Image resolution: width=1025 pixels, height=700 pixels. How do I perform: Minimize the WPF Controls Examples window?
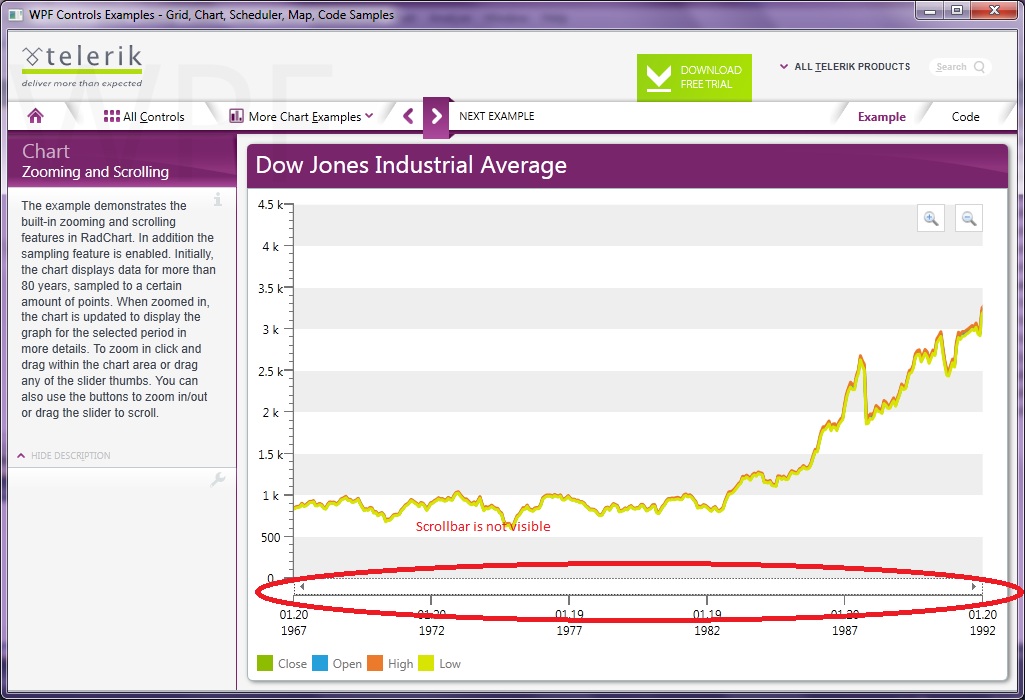point(930,10)
